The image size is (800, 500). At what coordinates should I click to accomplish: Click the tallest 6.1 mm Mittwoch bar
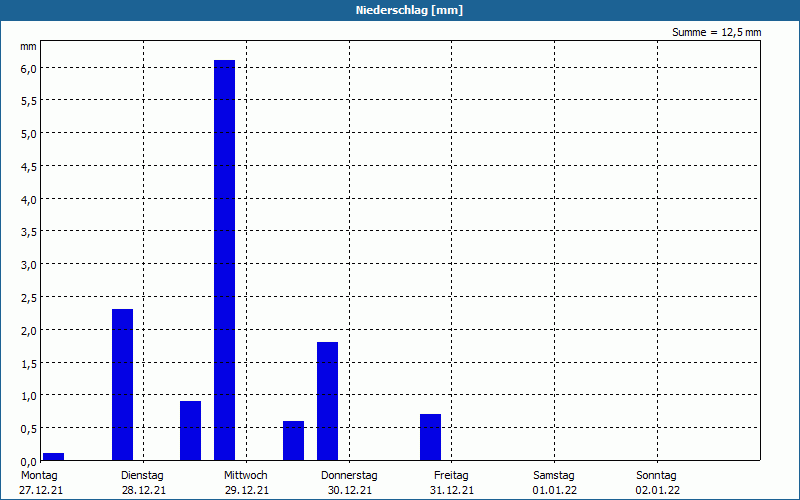224,260
